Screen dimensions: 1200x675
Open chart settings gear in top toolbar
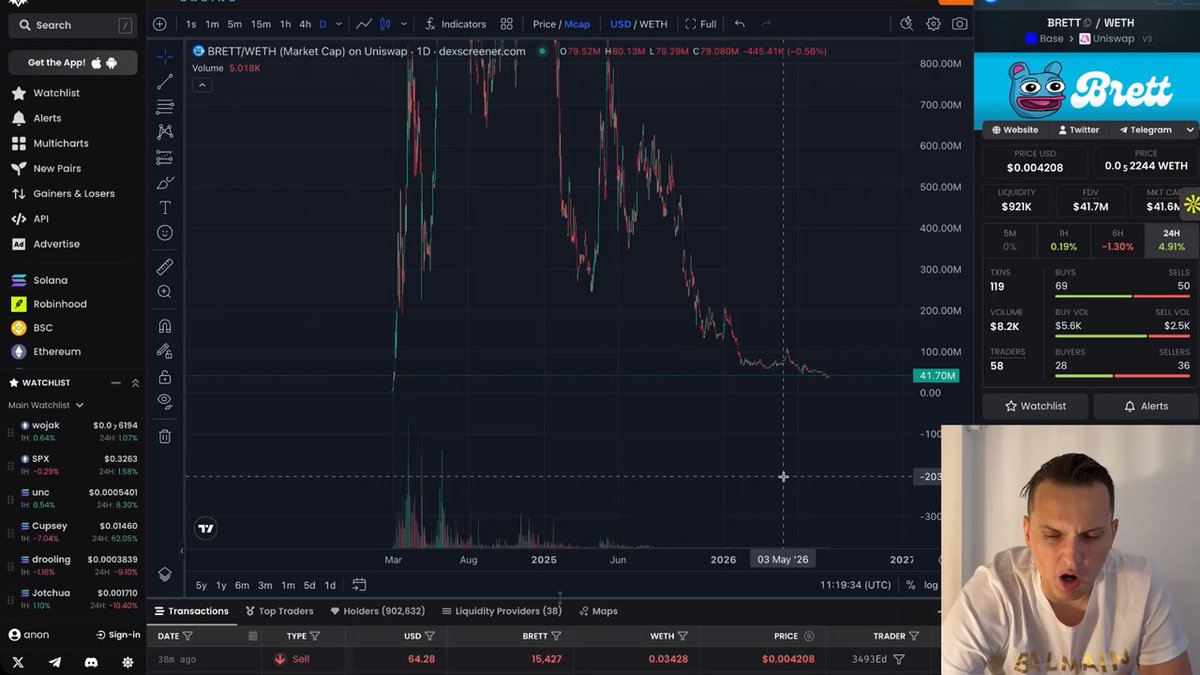933,24
